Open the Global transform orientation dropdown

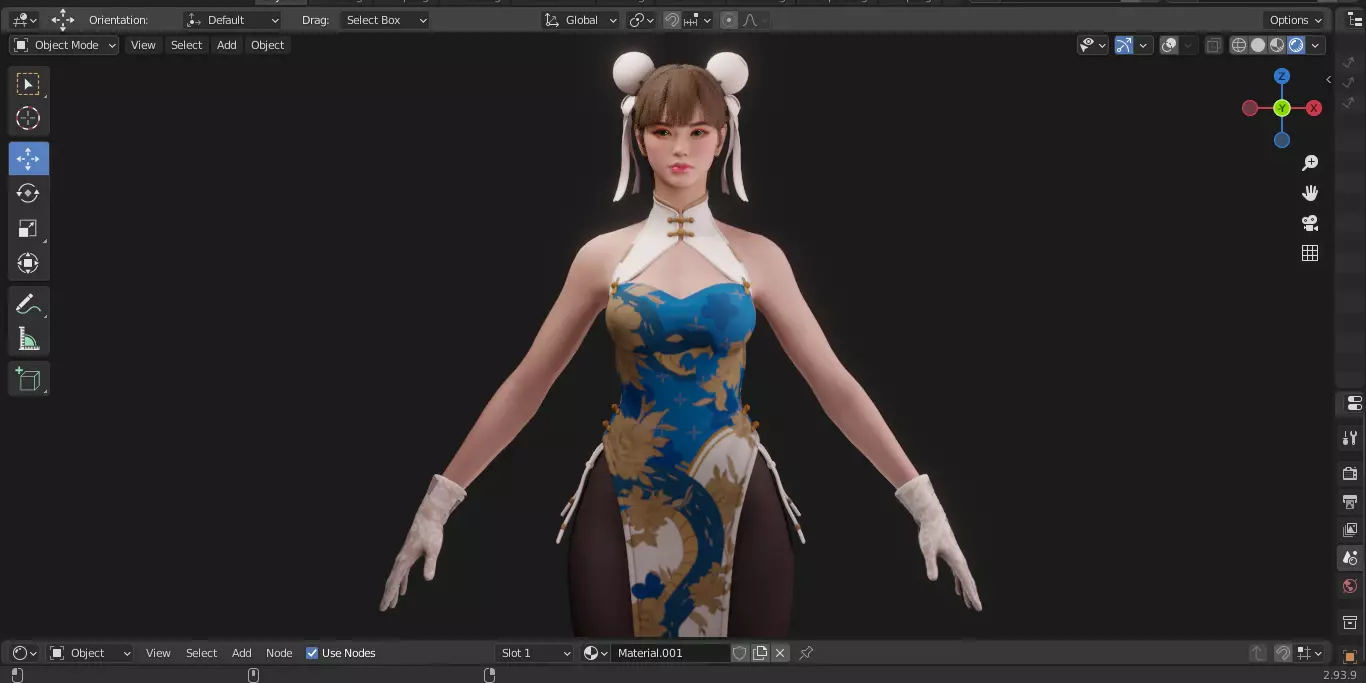[x=581, y=20]
